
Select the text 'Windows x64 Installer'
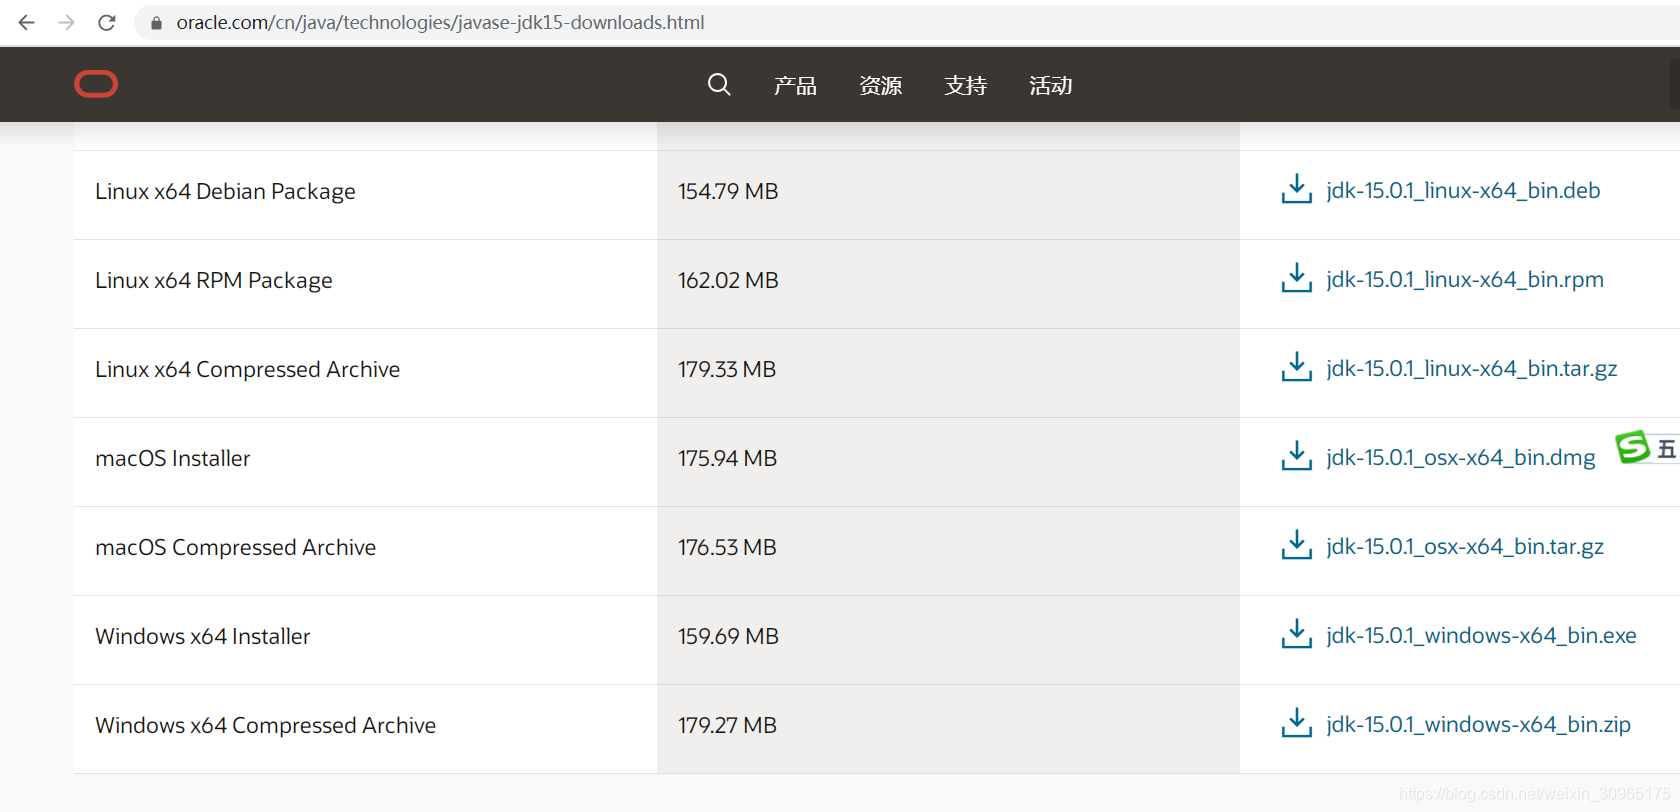coord(203,636)
